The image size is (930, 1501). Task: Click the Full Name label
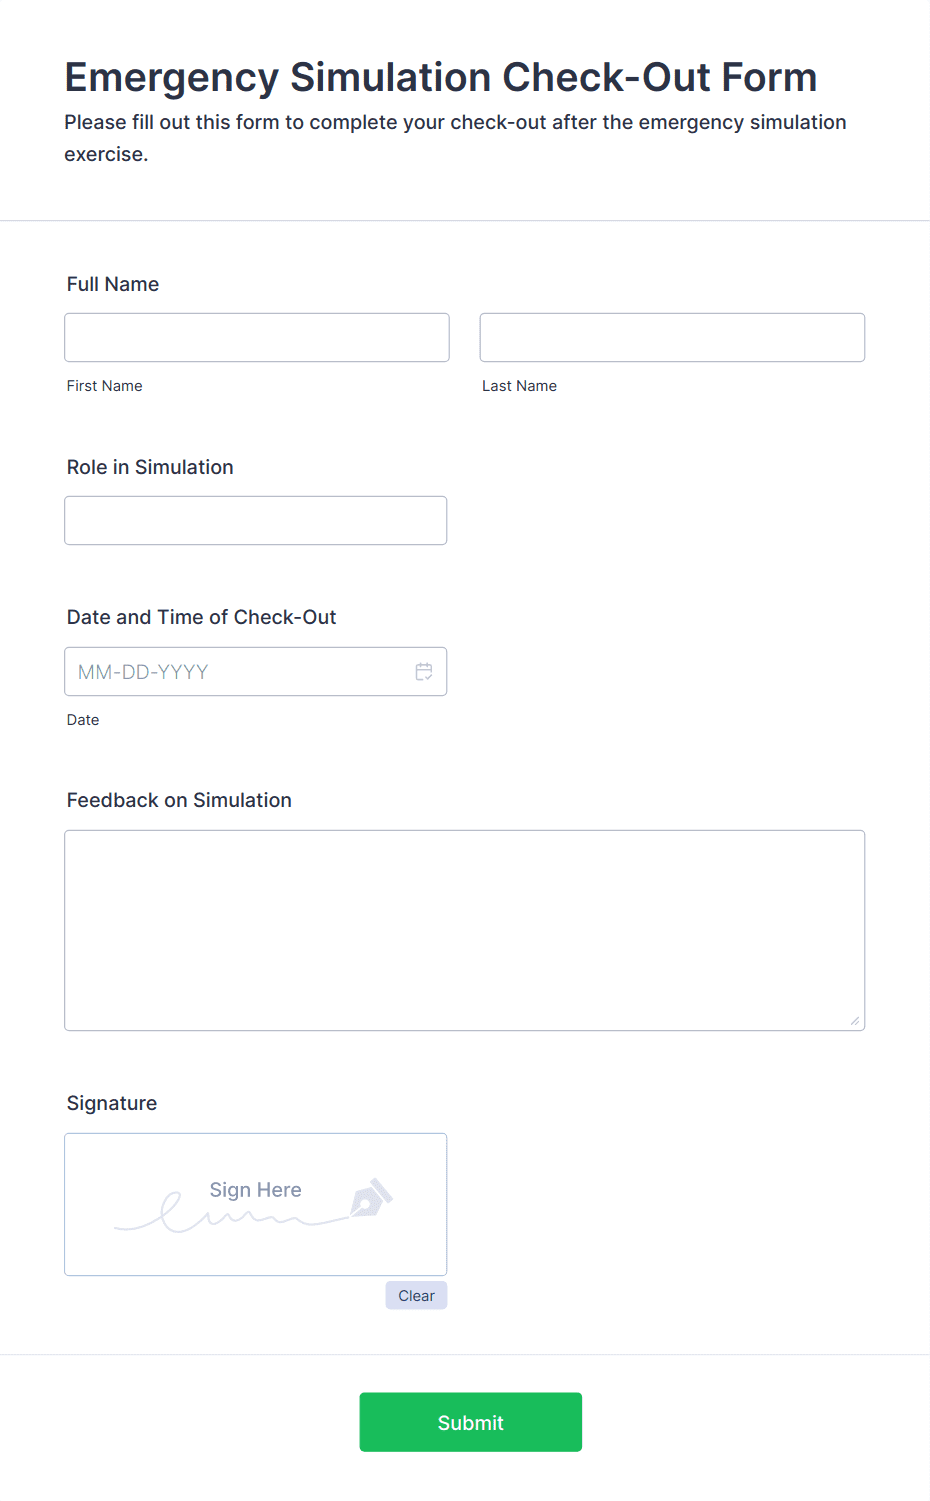(113, 284)
